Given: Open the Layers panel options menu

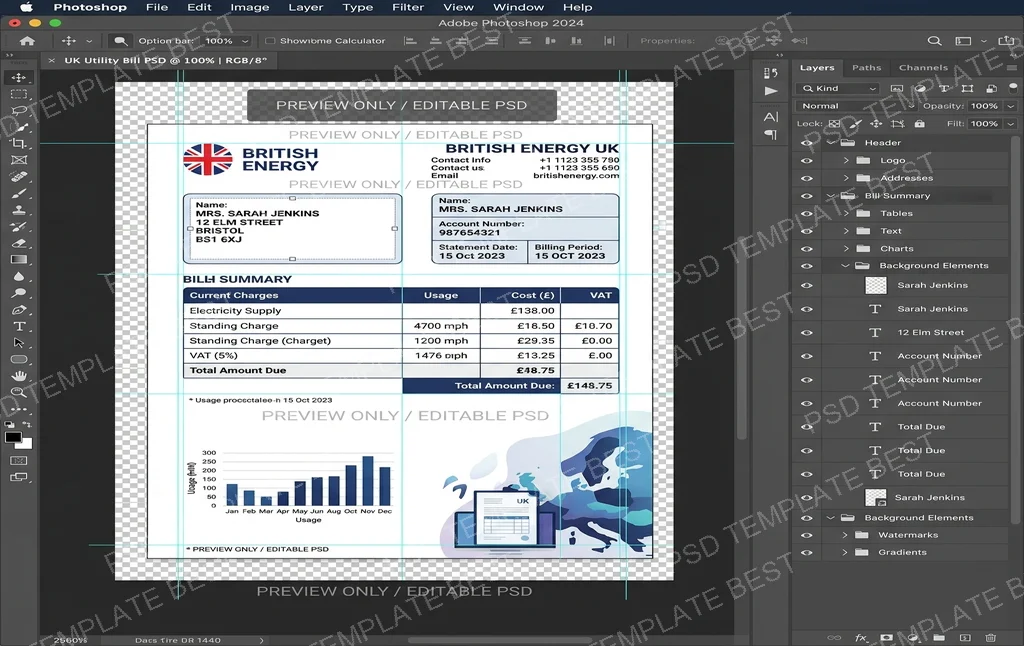Looking at the screenshot, I should (1012, 67).
